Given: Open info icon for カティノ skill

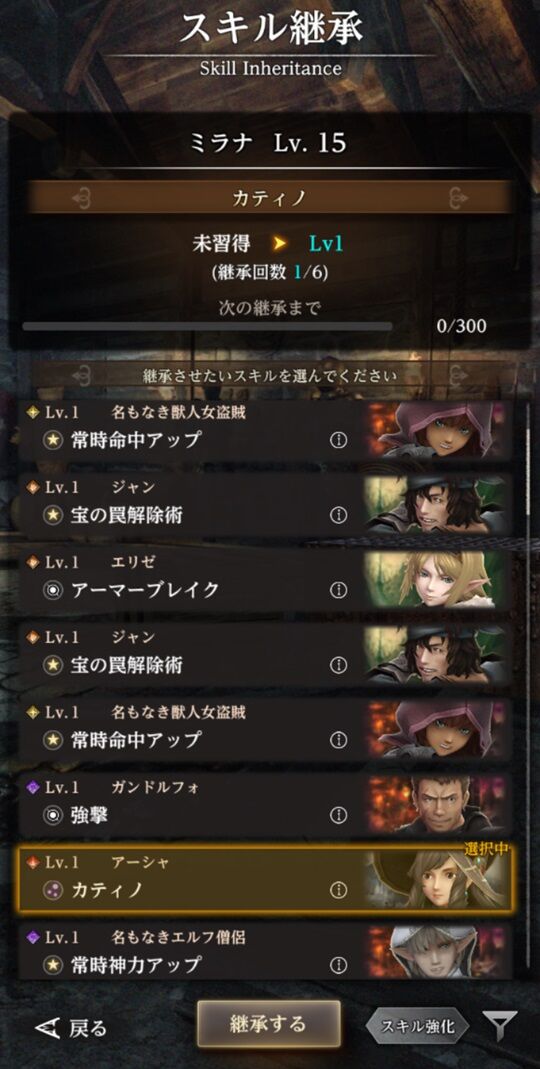Looking at the screenshot, I should (x=338, y=890).
